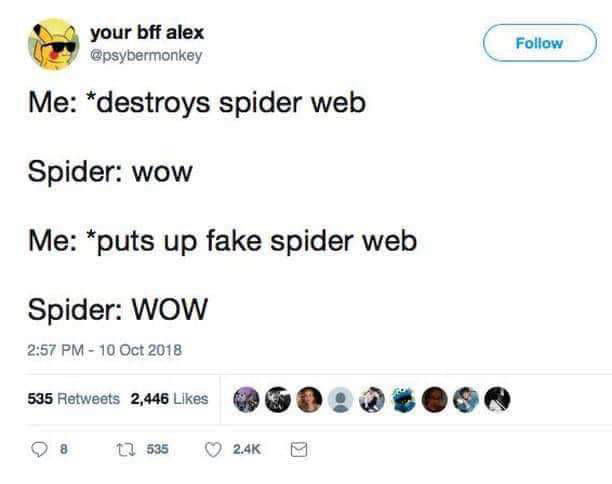The width and height of the screenshot is (612, 484).
Task: Click the third liker avatar, woman's face
Action: (x=309, y=399)
